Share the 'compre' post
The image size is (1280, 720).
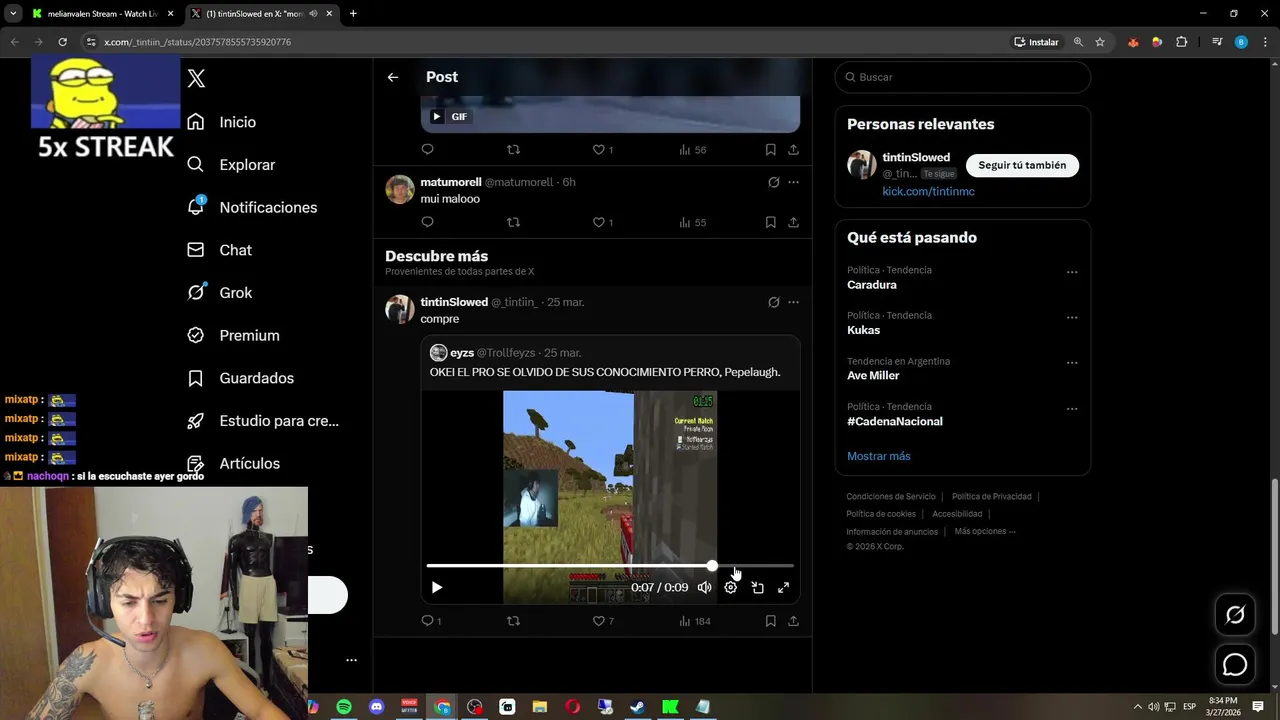click(793, 621)
